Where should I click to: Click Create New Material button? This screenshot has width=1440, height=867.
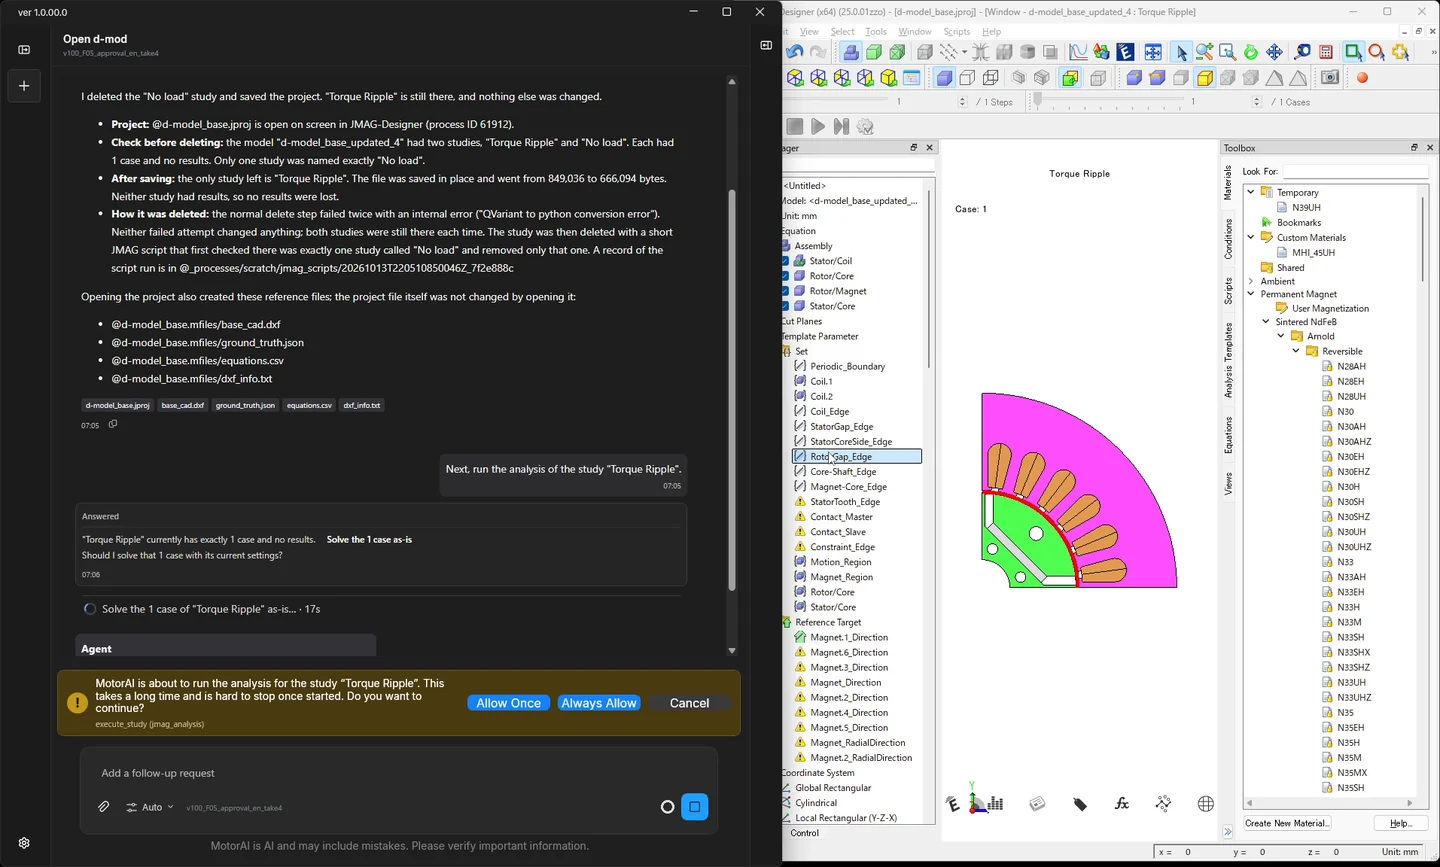1287,823
